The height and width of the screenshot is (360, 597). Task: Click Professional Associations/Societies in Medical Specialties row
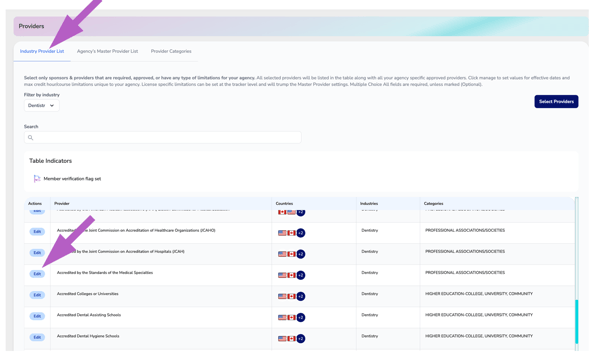click(465, 272)
